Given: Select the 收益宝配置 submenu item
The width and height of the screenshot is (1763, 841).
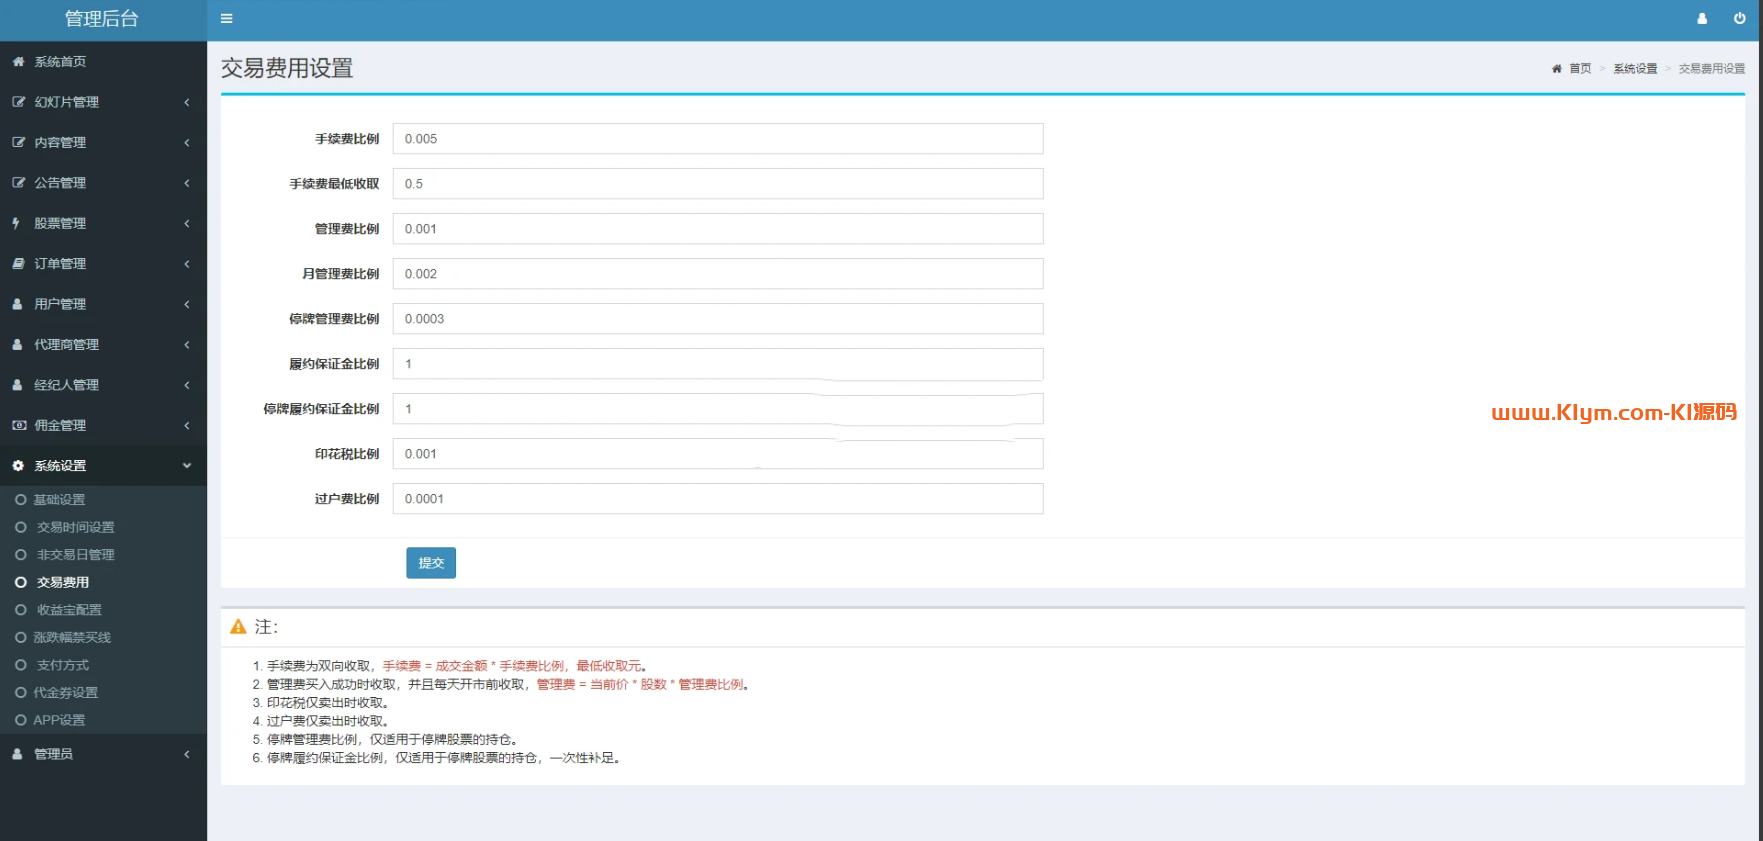Looking at the screenshot, I should coord(69,610).
